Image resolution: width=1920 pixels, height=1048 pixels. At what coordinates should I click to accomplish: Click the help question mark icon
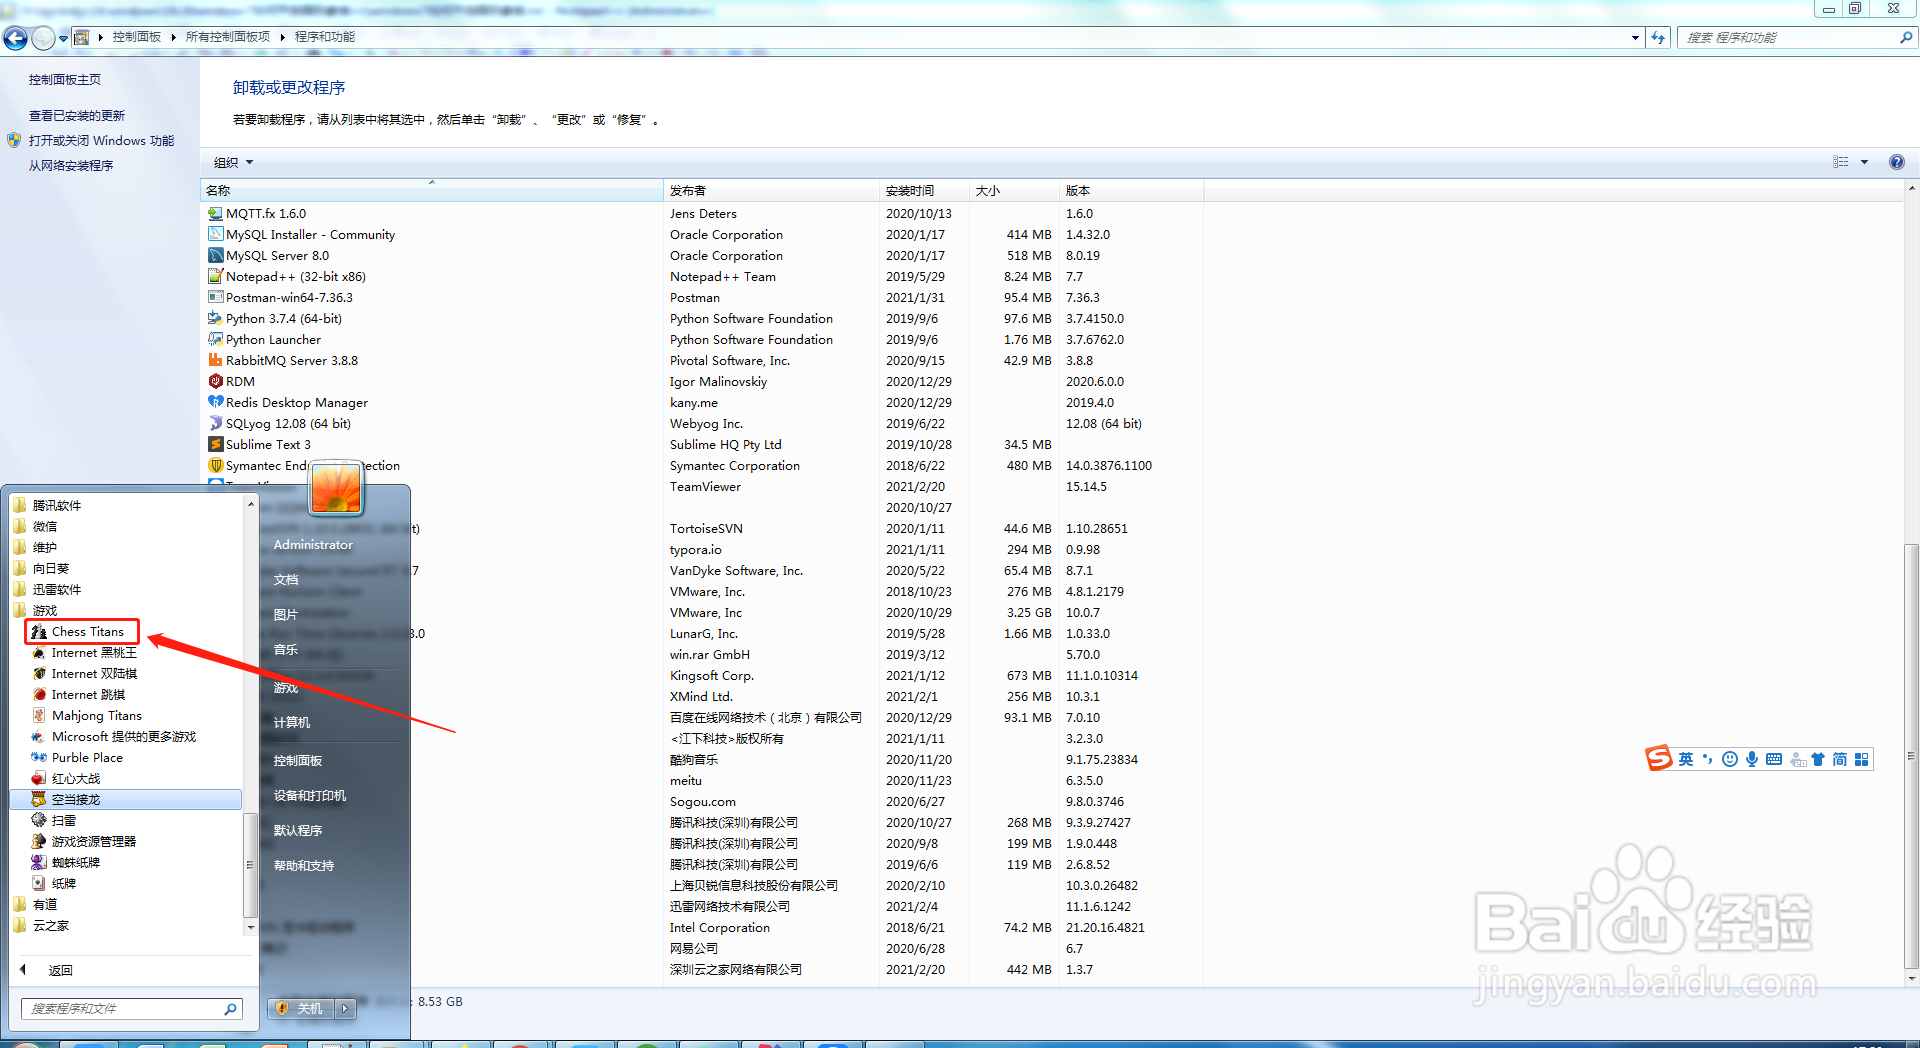1896,162
